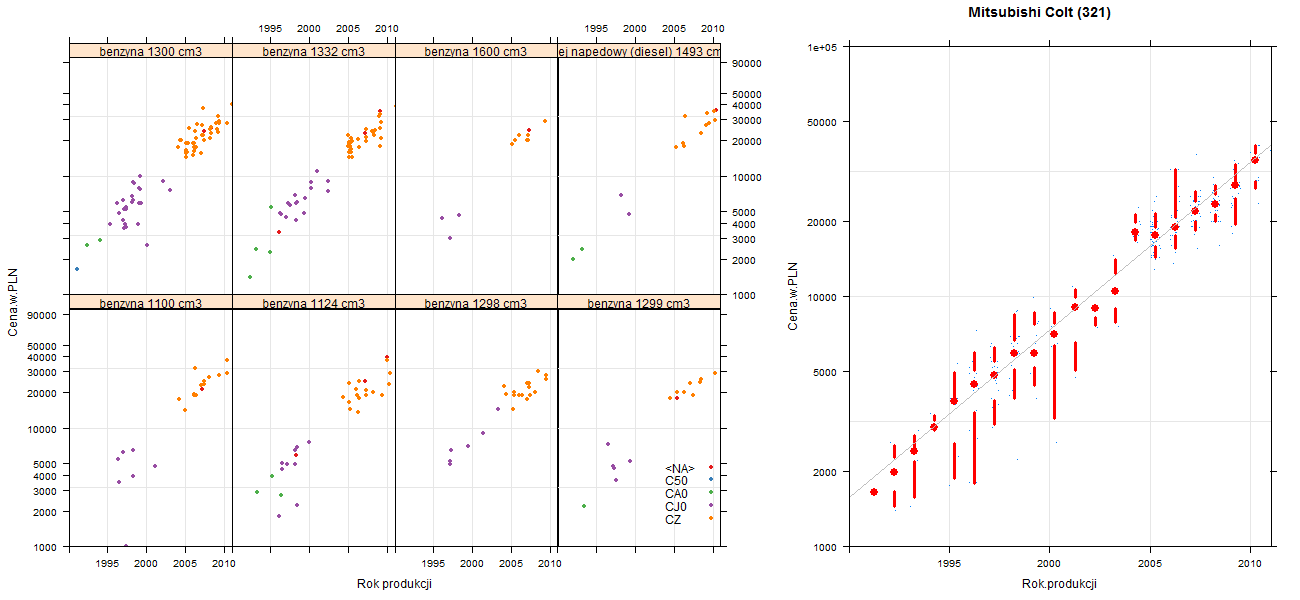
Task: Select the "benzyna 1300 cm3" panel header
Action: coord(151,51)
